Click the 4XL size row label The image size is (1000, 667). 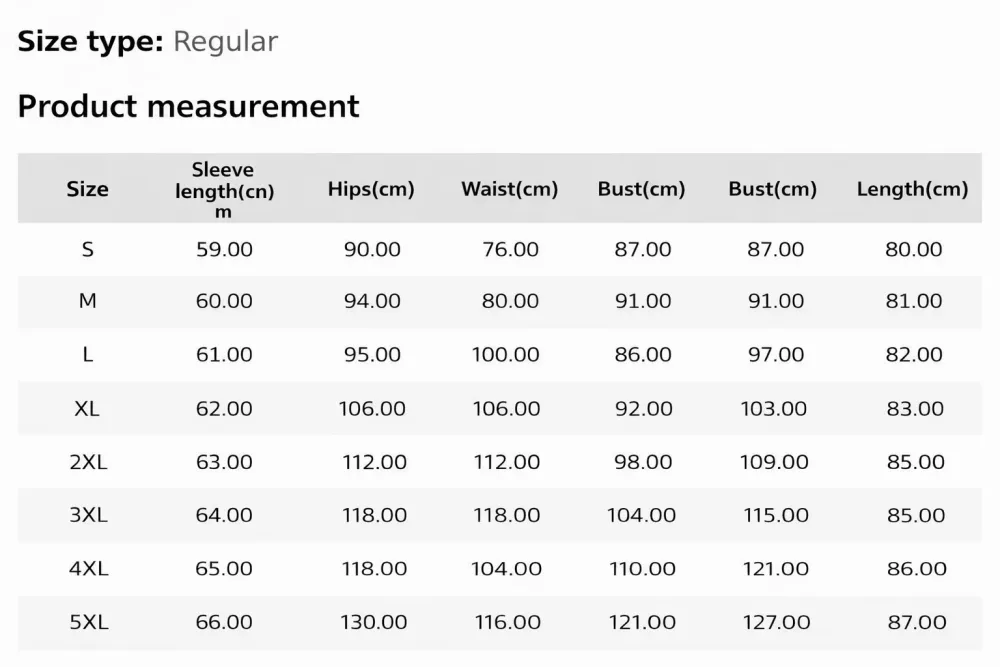88,568
